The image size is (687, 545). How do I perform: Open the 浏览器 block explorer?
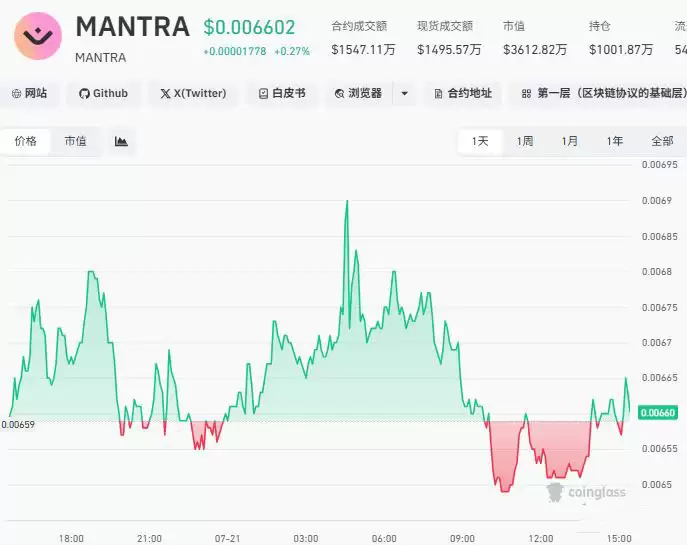(359, 93)
